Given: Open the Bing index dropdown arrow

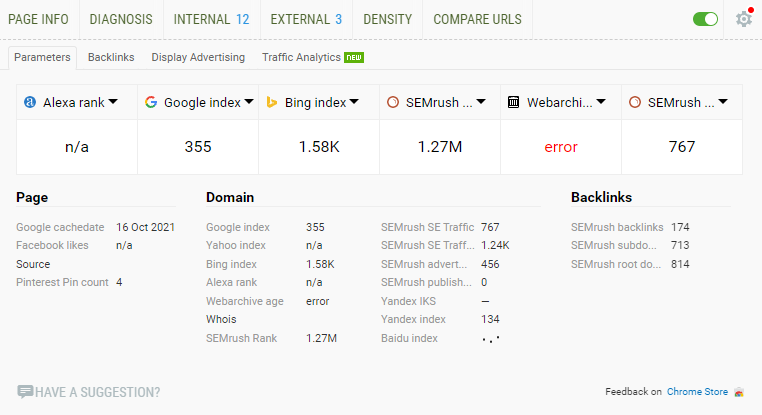Looking at the screenshot, I should [354, 102].
